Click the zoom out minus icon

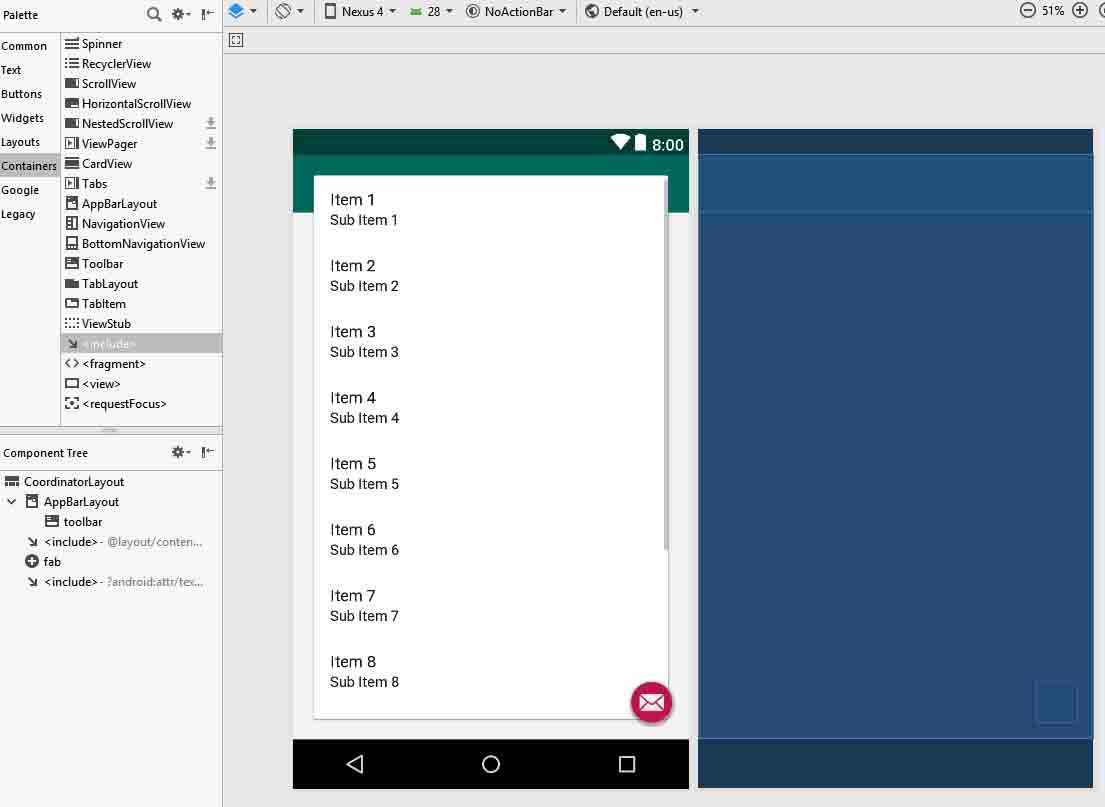click(x=1027, y=11)
